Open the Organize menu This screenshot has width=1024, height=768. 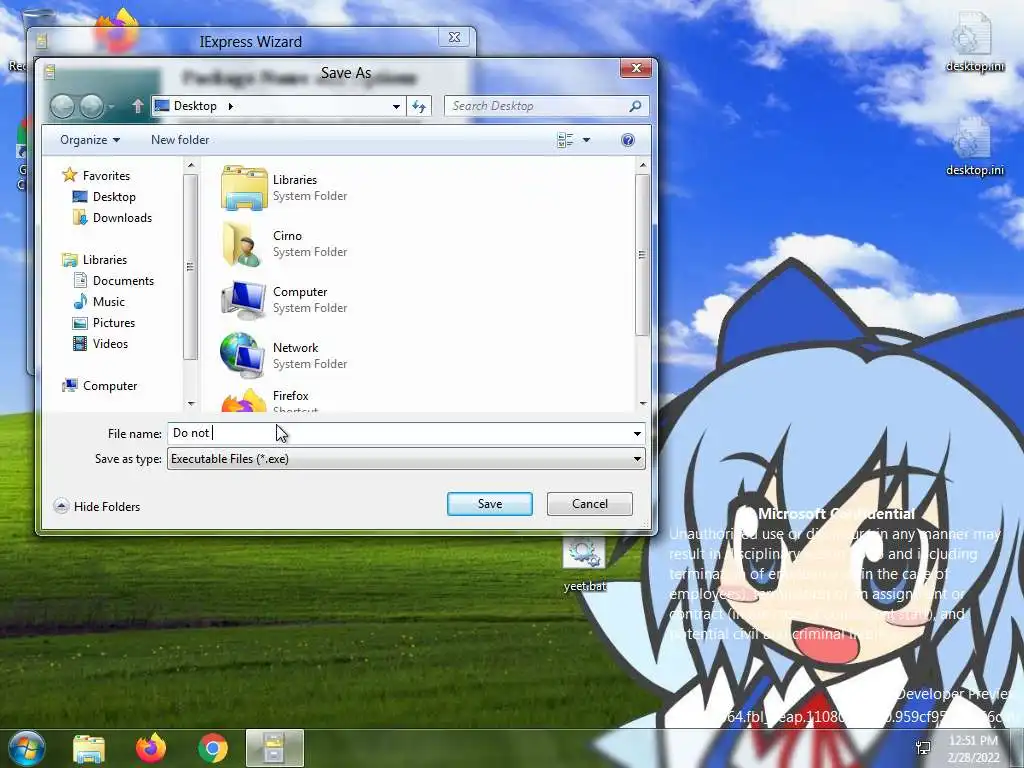coord(90,140)
